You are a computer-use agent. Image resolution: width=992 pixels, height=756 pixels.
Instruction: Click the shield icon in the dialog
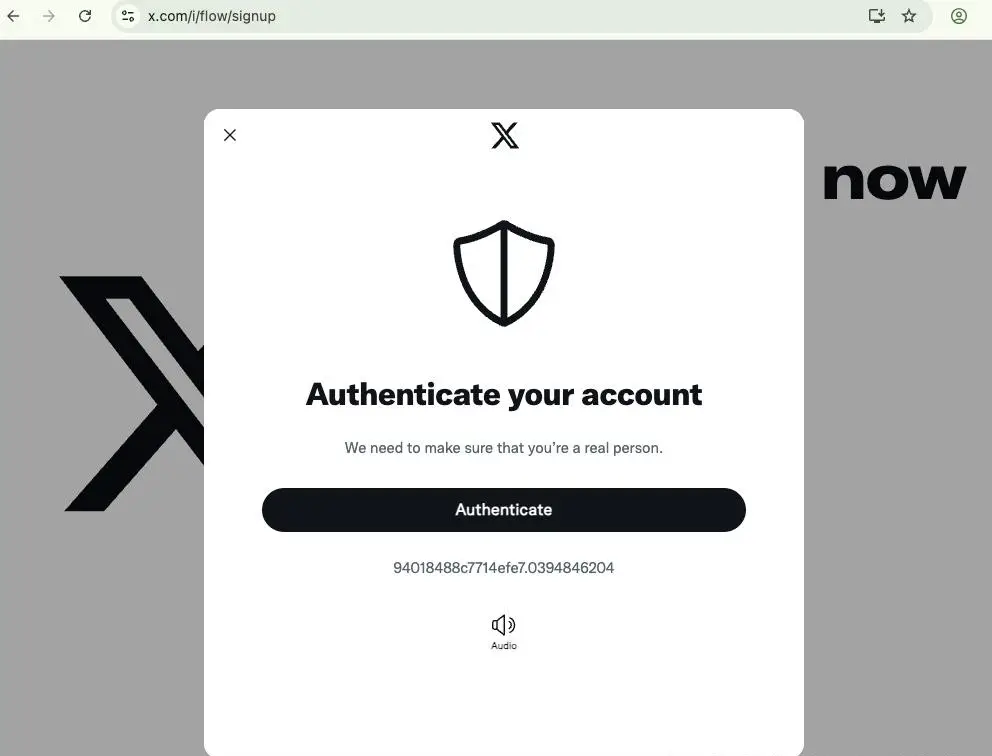coord(504,273)
